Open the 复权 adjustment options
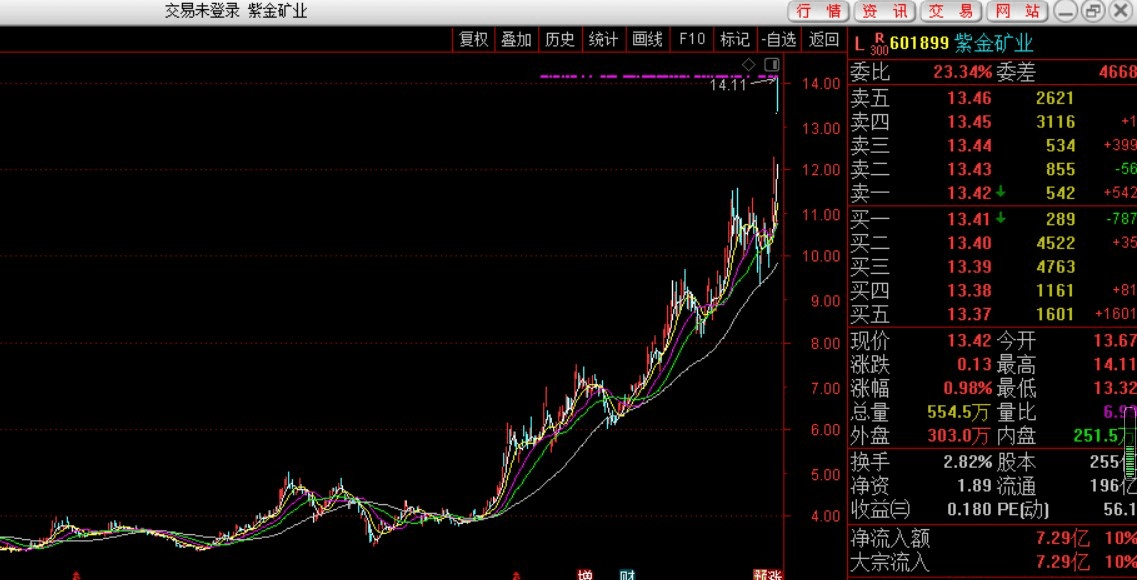This screenshot has height=580, width=1137. click(x=474, y=39)
